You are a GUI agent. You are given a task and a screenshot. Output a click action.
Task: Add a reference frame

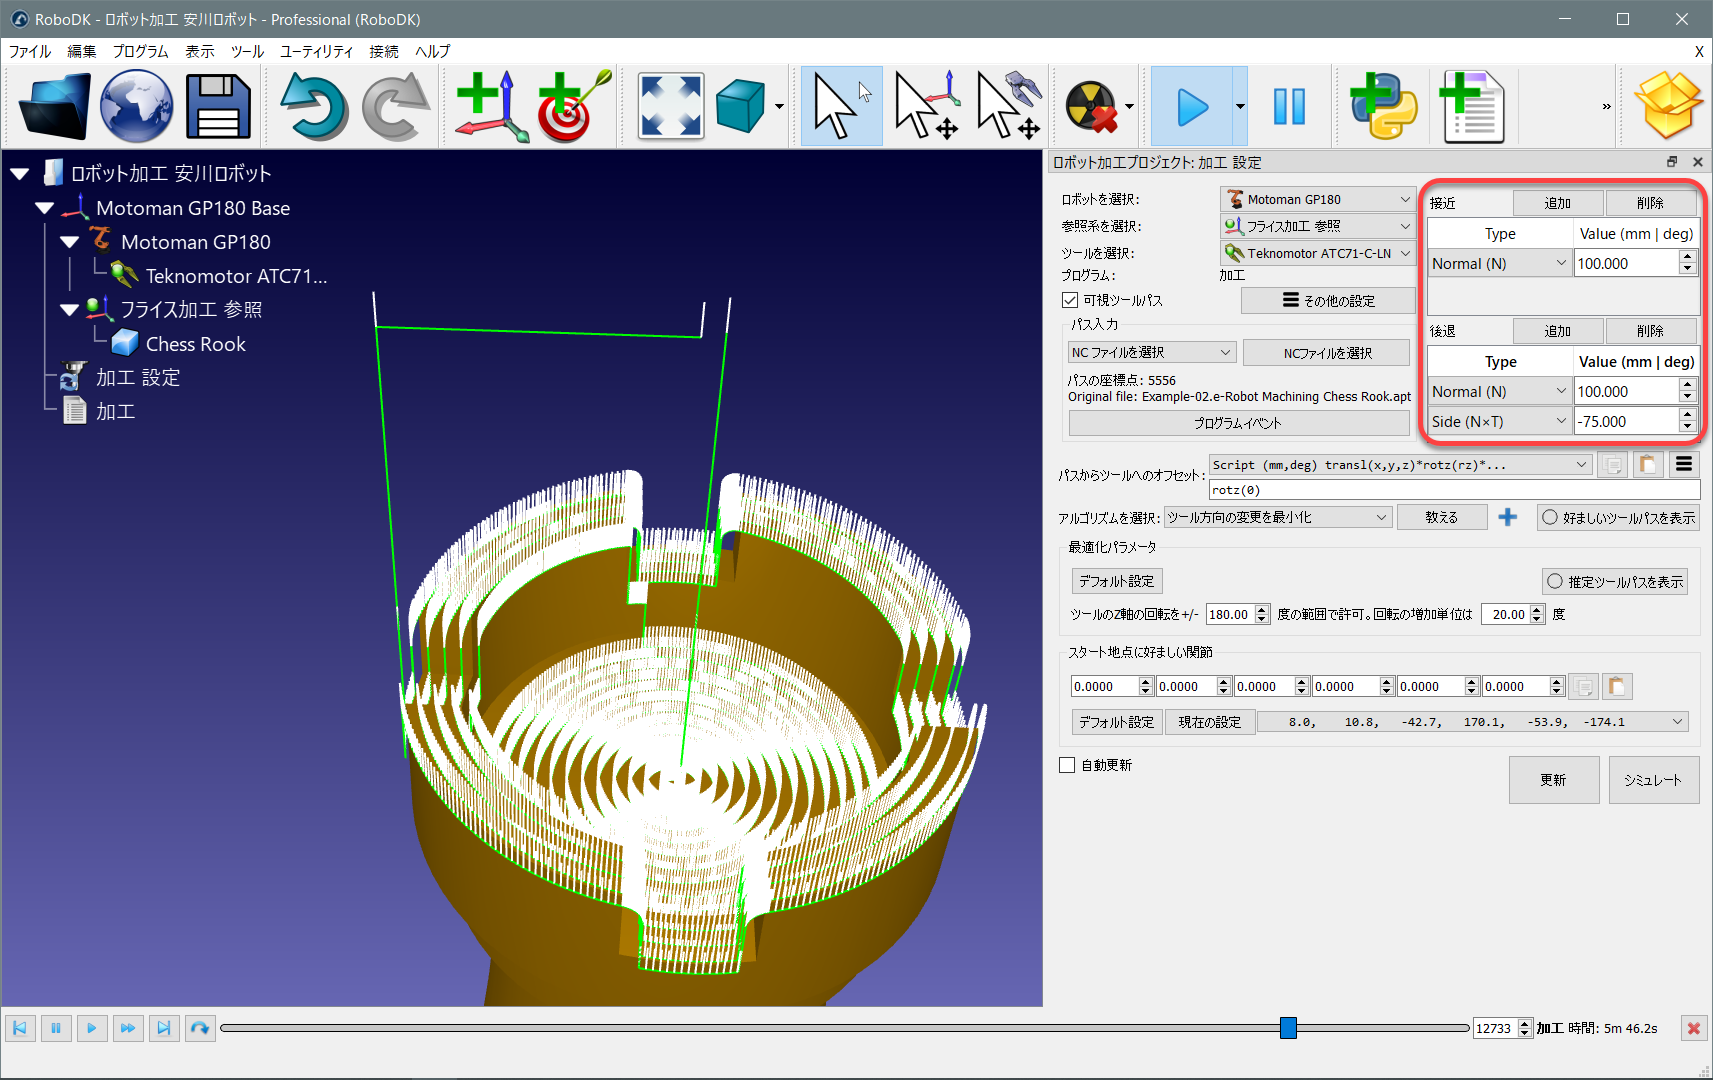tap(492, 106)
